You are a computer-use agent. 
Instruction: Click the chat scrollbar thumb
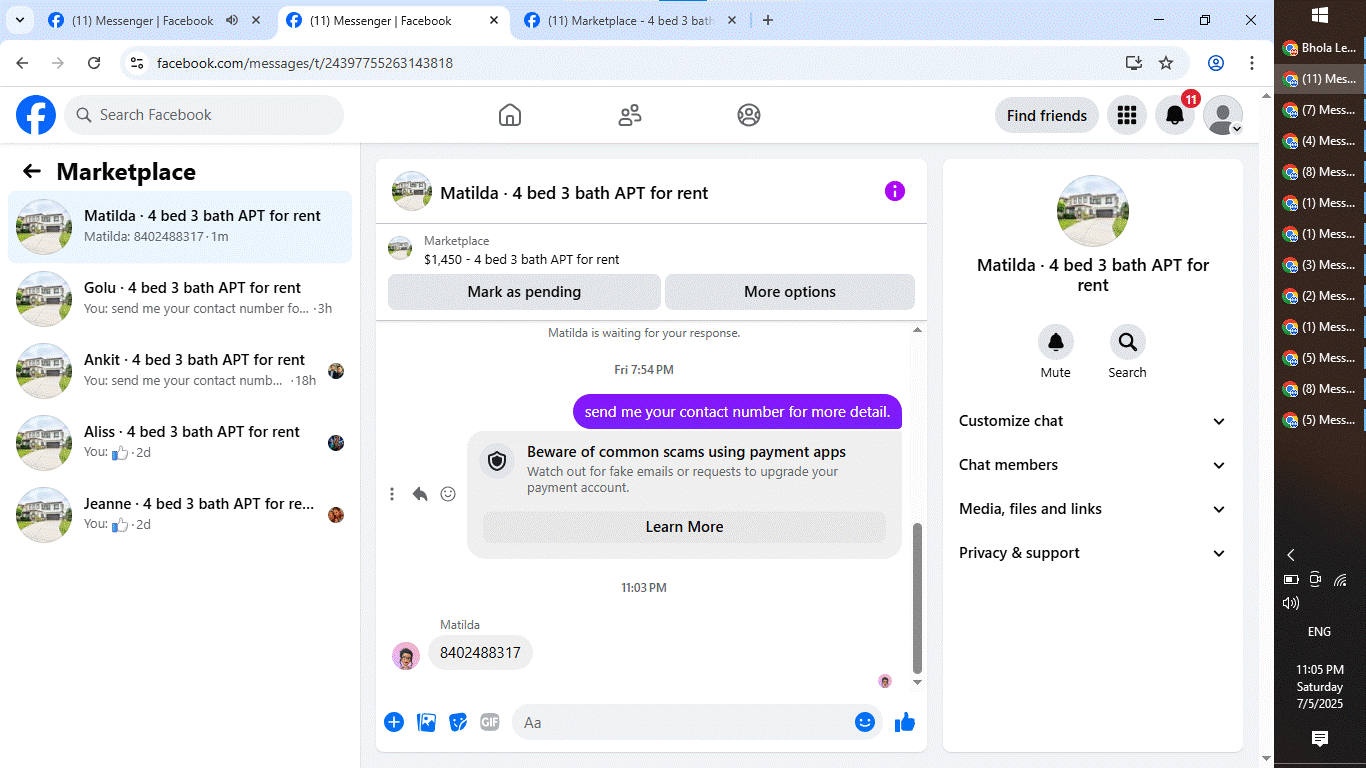click(x=918, y=597)
